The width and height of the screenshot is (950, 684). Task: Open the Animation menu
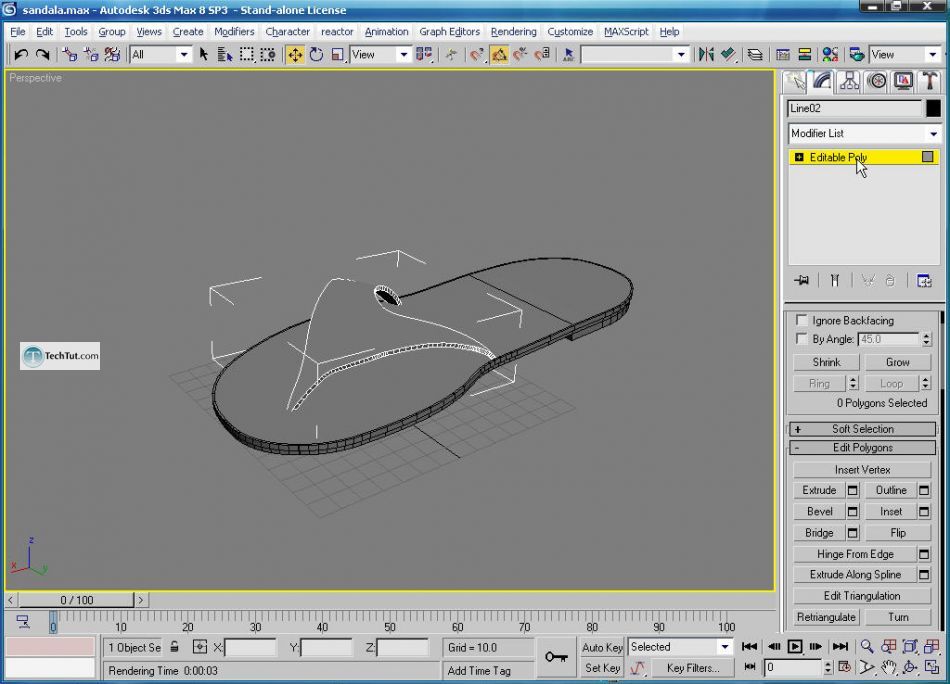click(x=386, y=32)
